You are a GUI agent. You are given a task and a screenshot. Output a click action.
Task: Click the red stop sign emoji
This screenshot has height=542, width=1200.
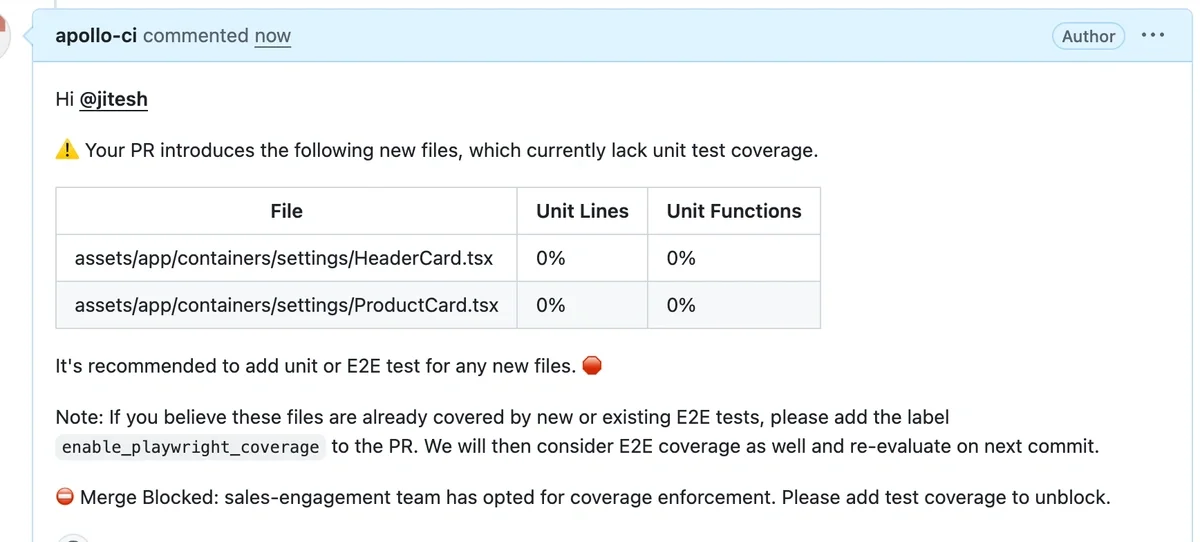(x=592, y=366)
